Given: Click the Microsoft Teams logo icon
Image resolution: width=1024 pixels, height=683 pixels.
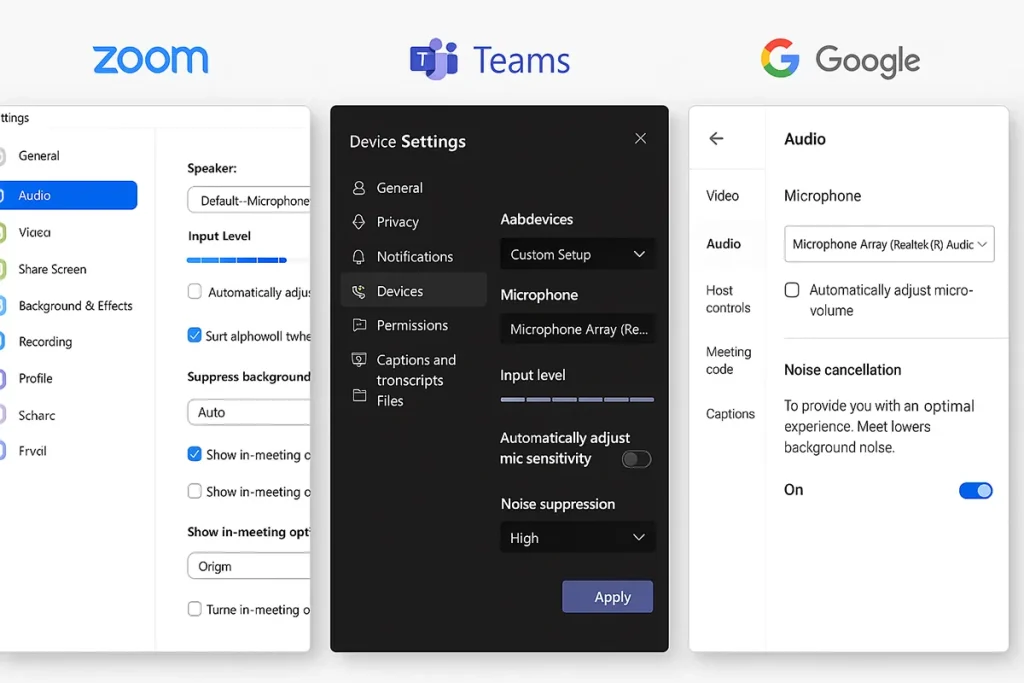Looking at the screenshot, I should 434,59.
